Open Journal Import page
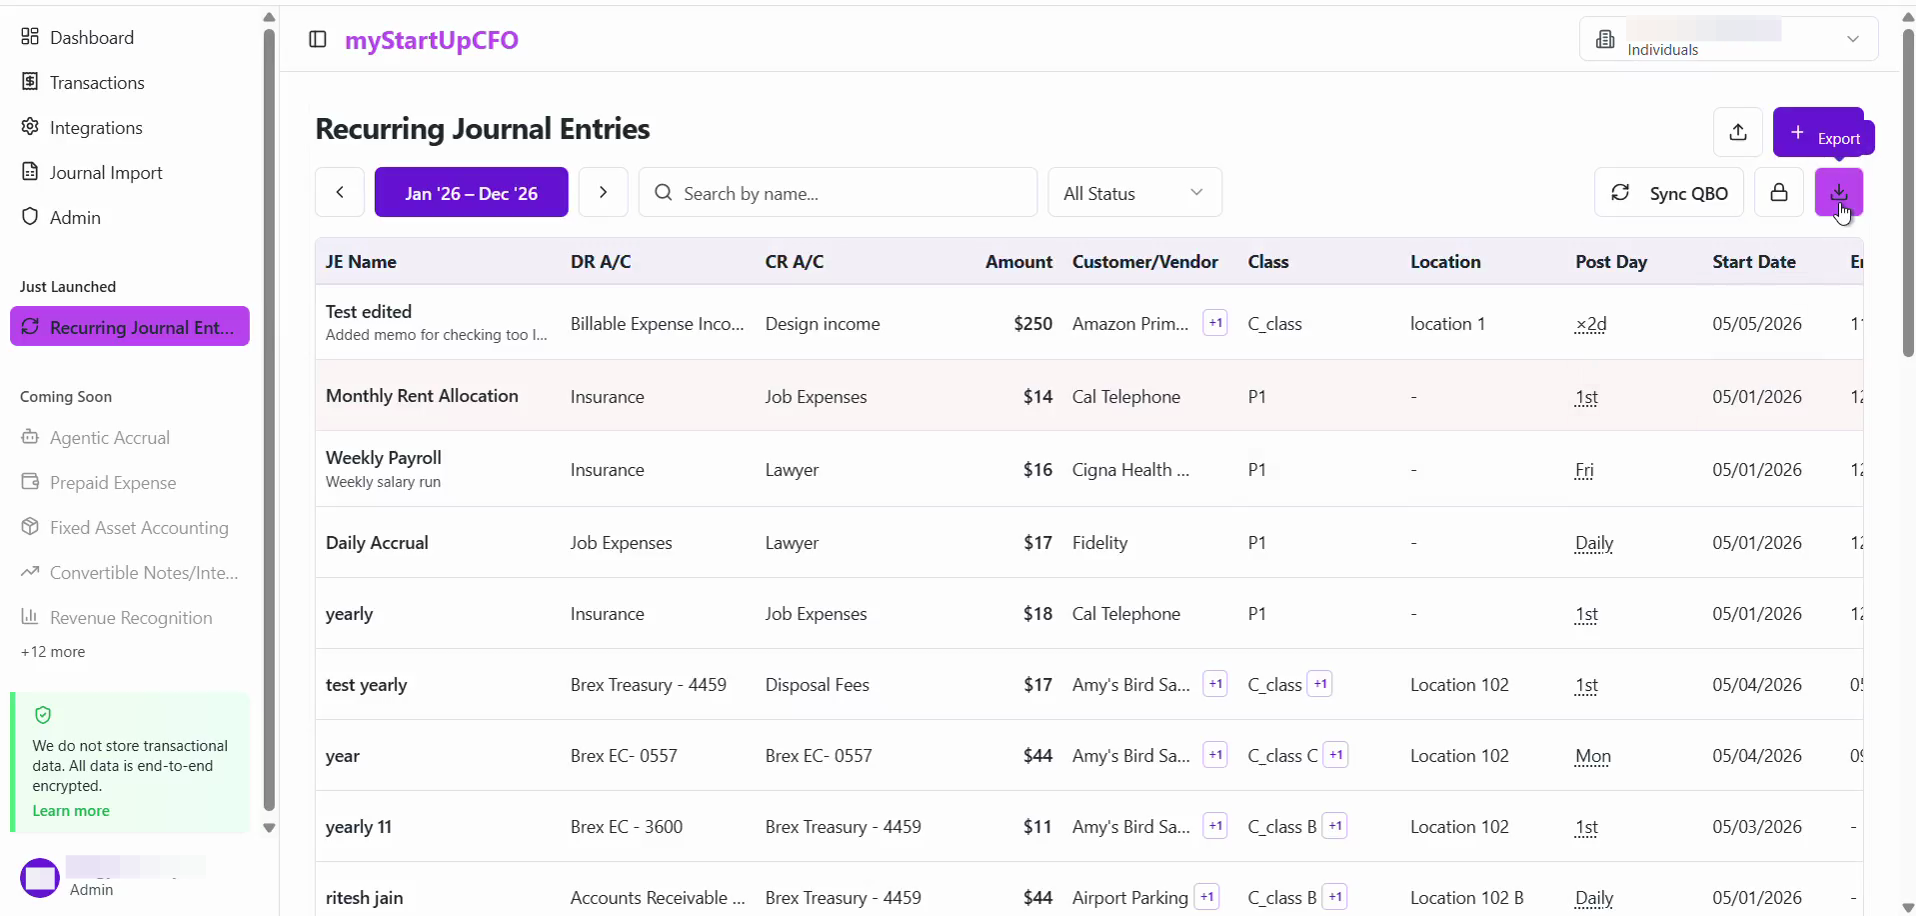 92,172
